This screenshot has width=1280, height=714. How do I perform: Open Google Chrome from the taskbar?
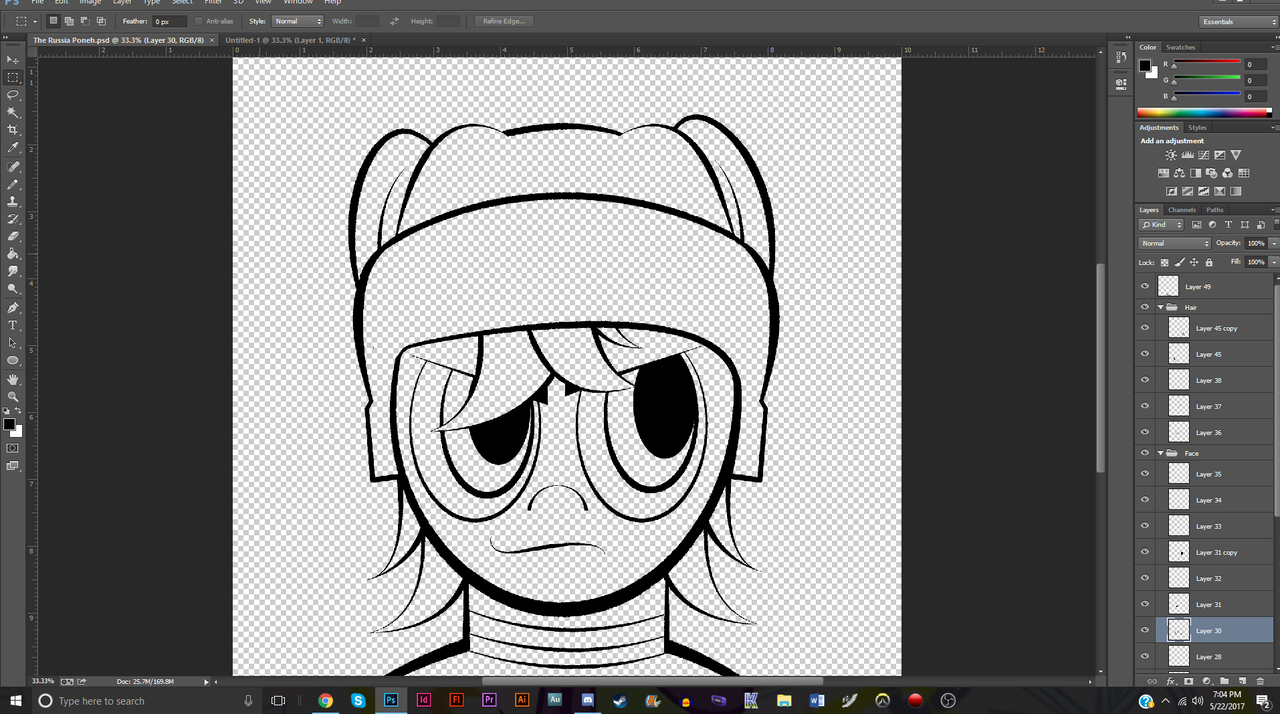point(325,701)
